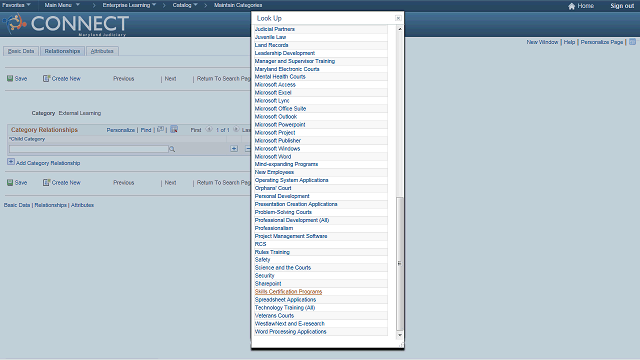Select Maryland Electronic Courts entry
This screenshot has width=640, height=360.
[x=287, y=69]
